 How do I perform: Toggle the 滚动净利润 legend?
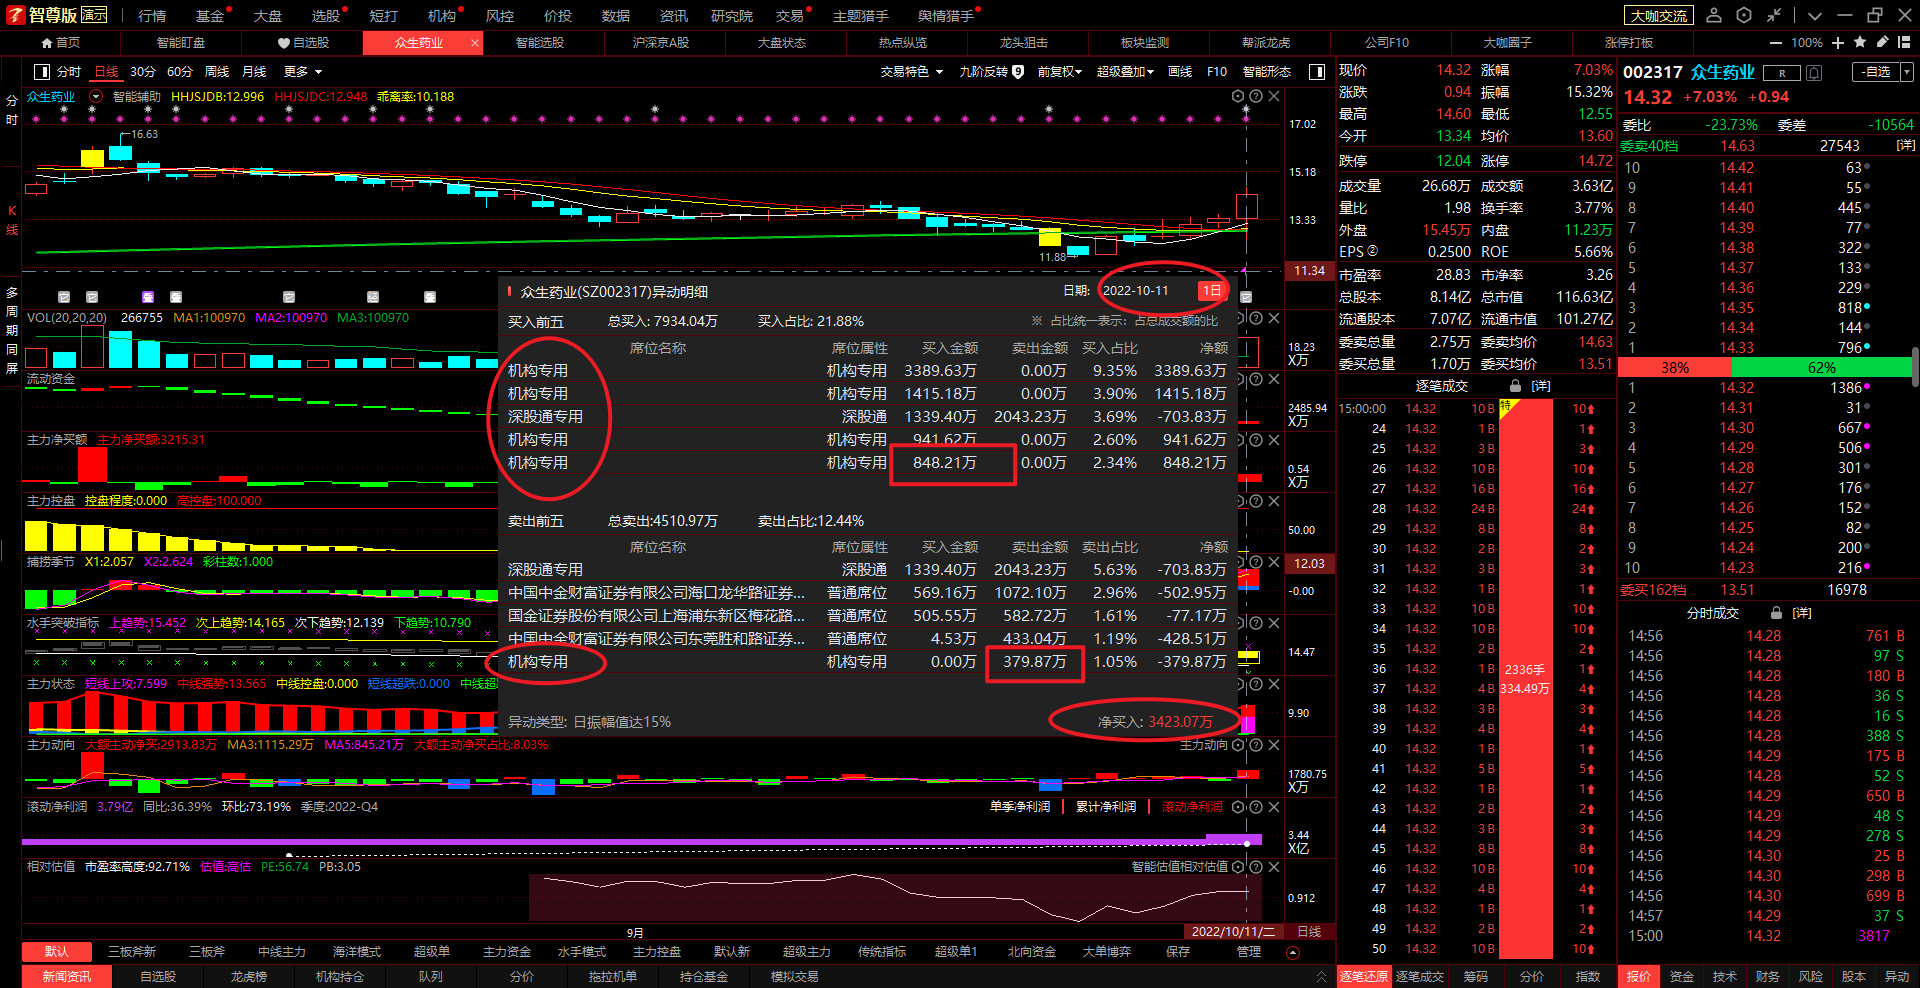(x=1192, y=807)
